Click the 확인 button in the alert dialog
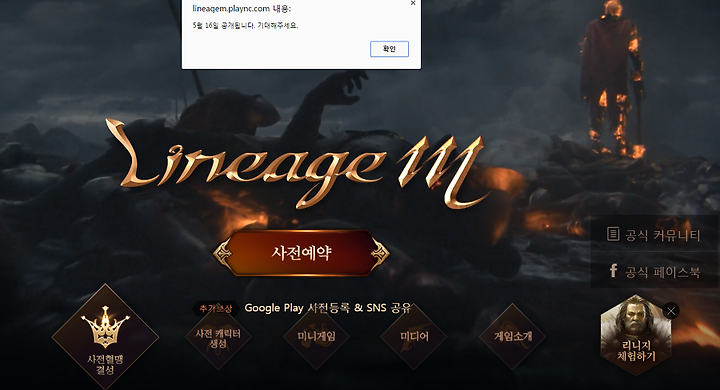720x390 pixels. point(389,49)
